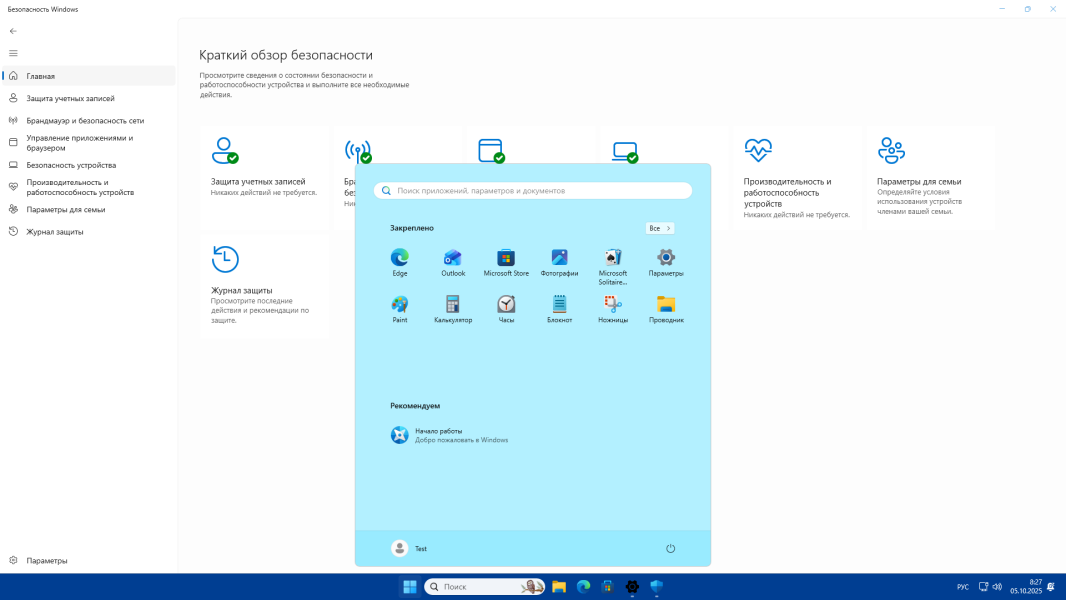
Task: Expand the Все apps list
Action: 659,228
